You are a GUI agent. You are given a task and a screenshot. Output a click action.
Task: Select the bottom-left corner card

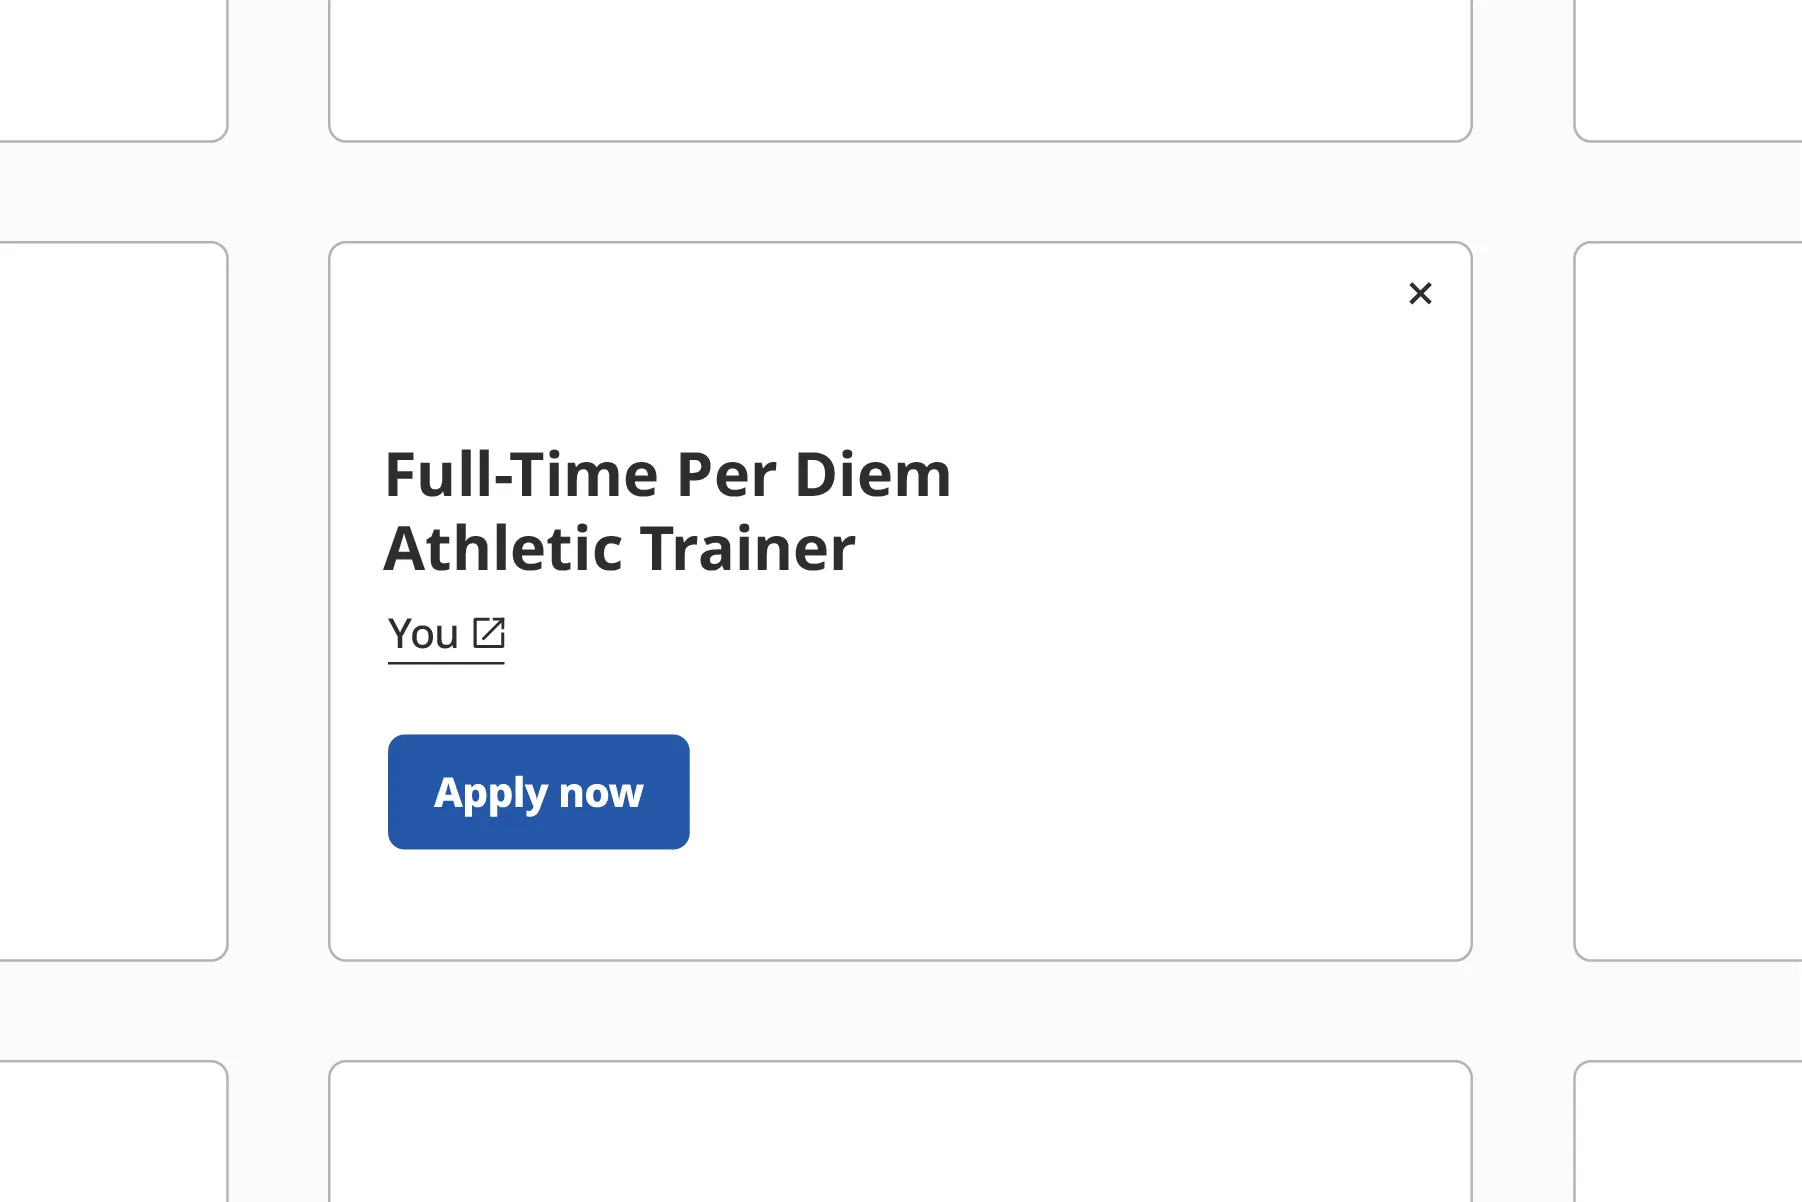(x=113, y=1131)
